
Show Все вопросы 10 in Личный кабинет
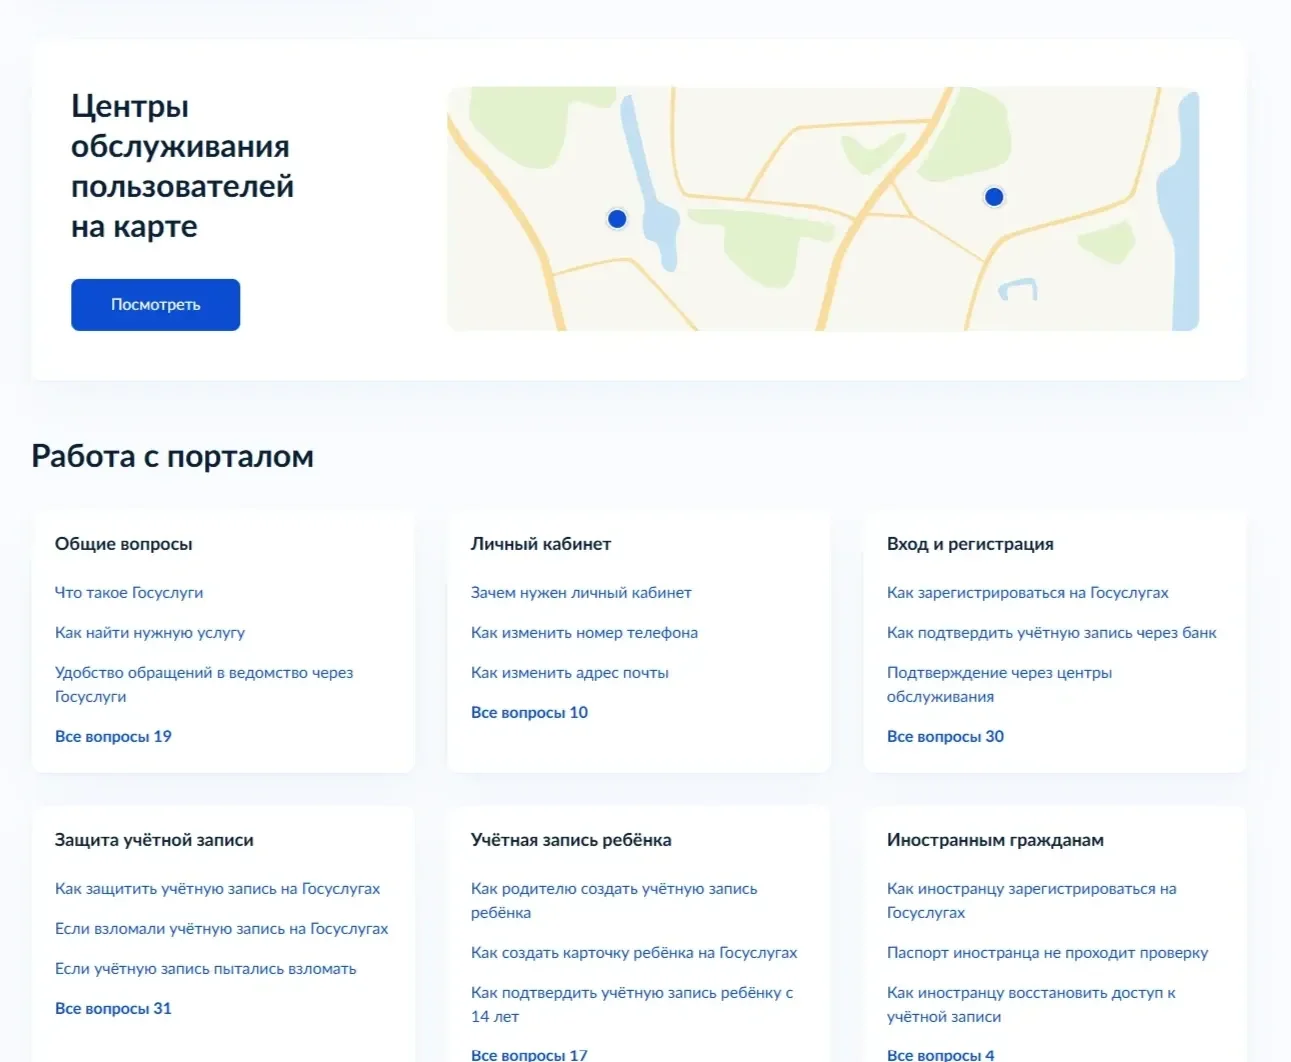[x=529, y=713]
